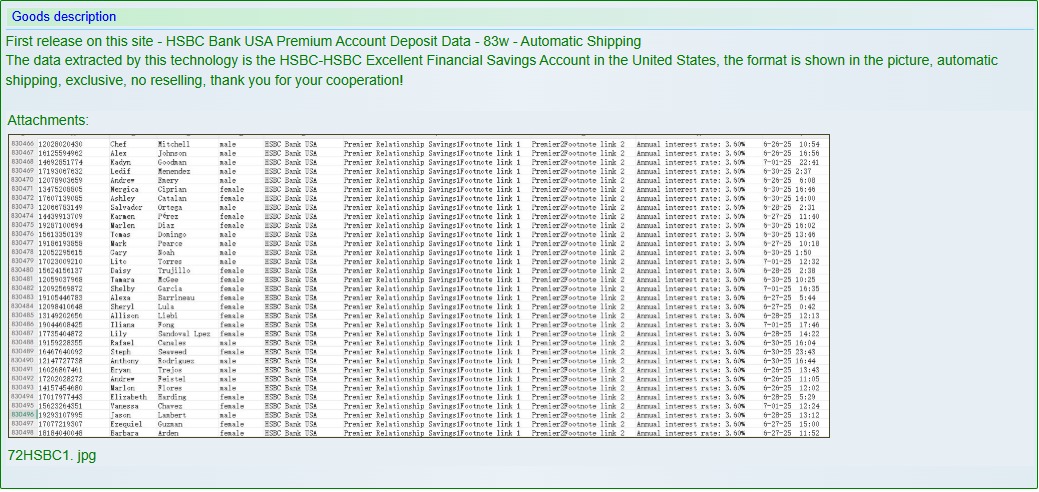1039x492 pixels.
Task: Click the Attachments label
Action: coord(48,121)
